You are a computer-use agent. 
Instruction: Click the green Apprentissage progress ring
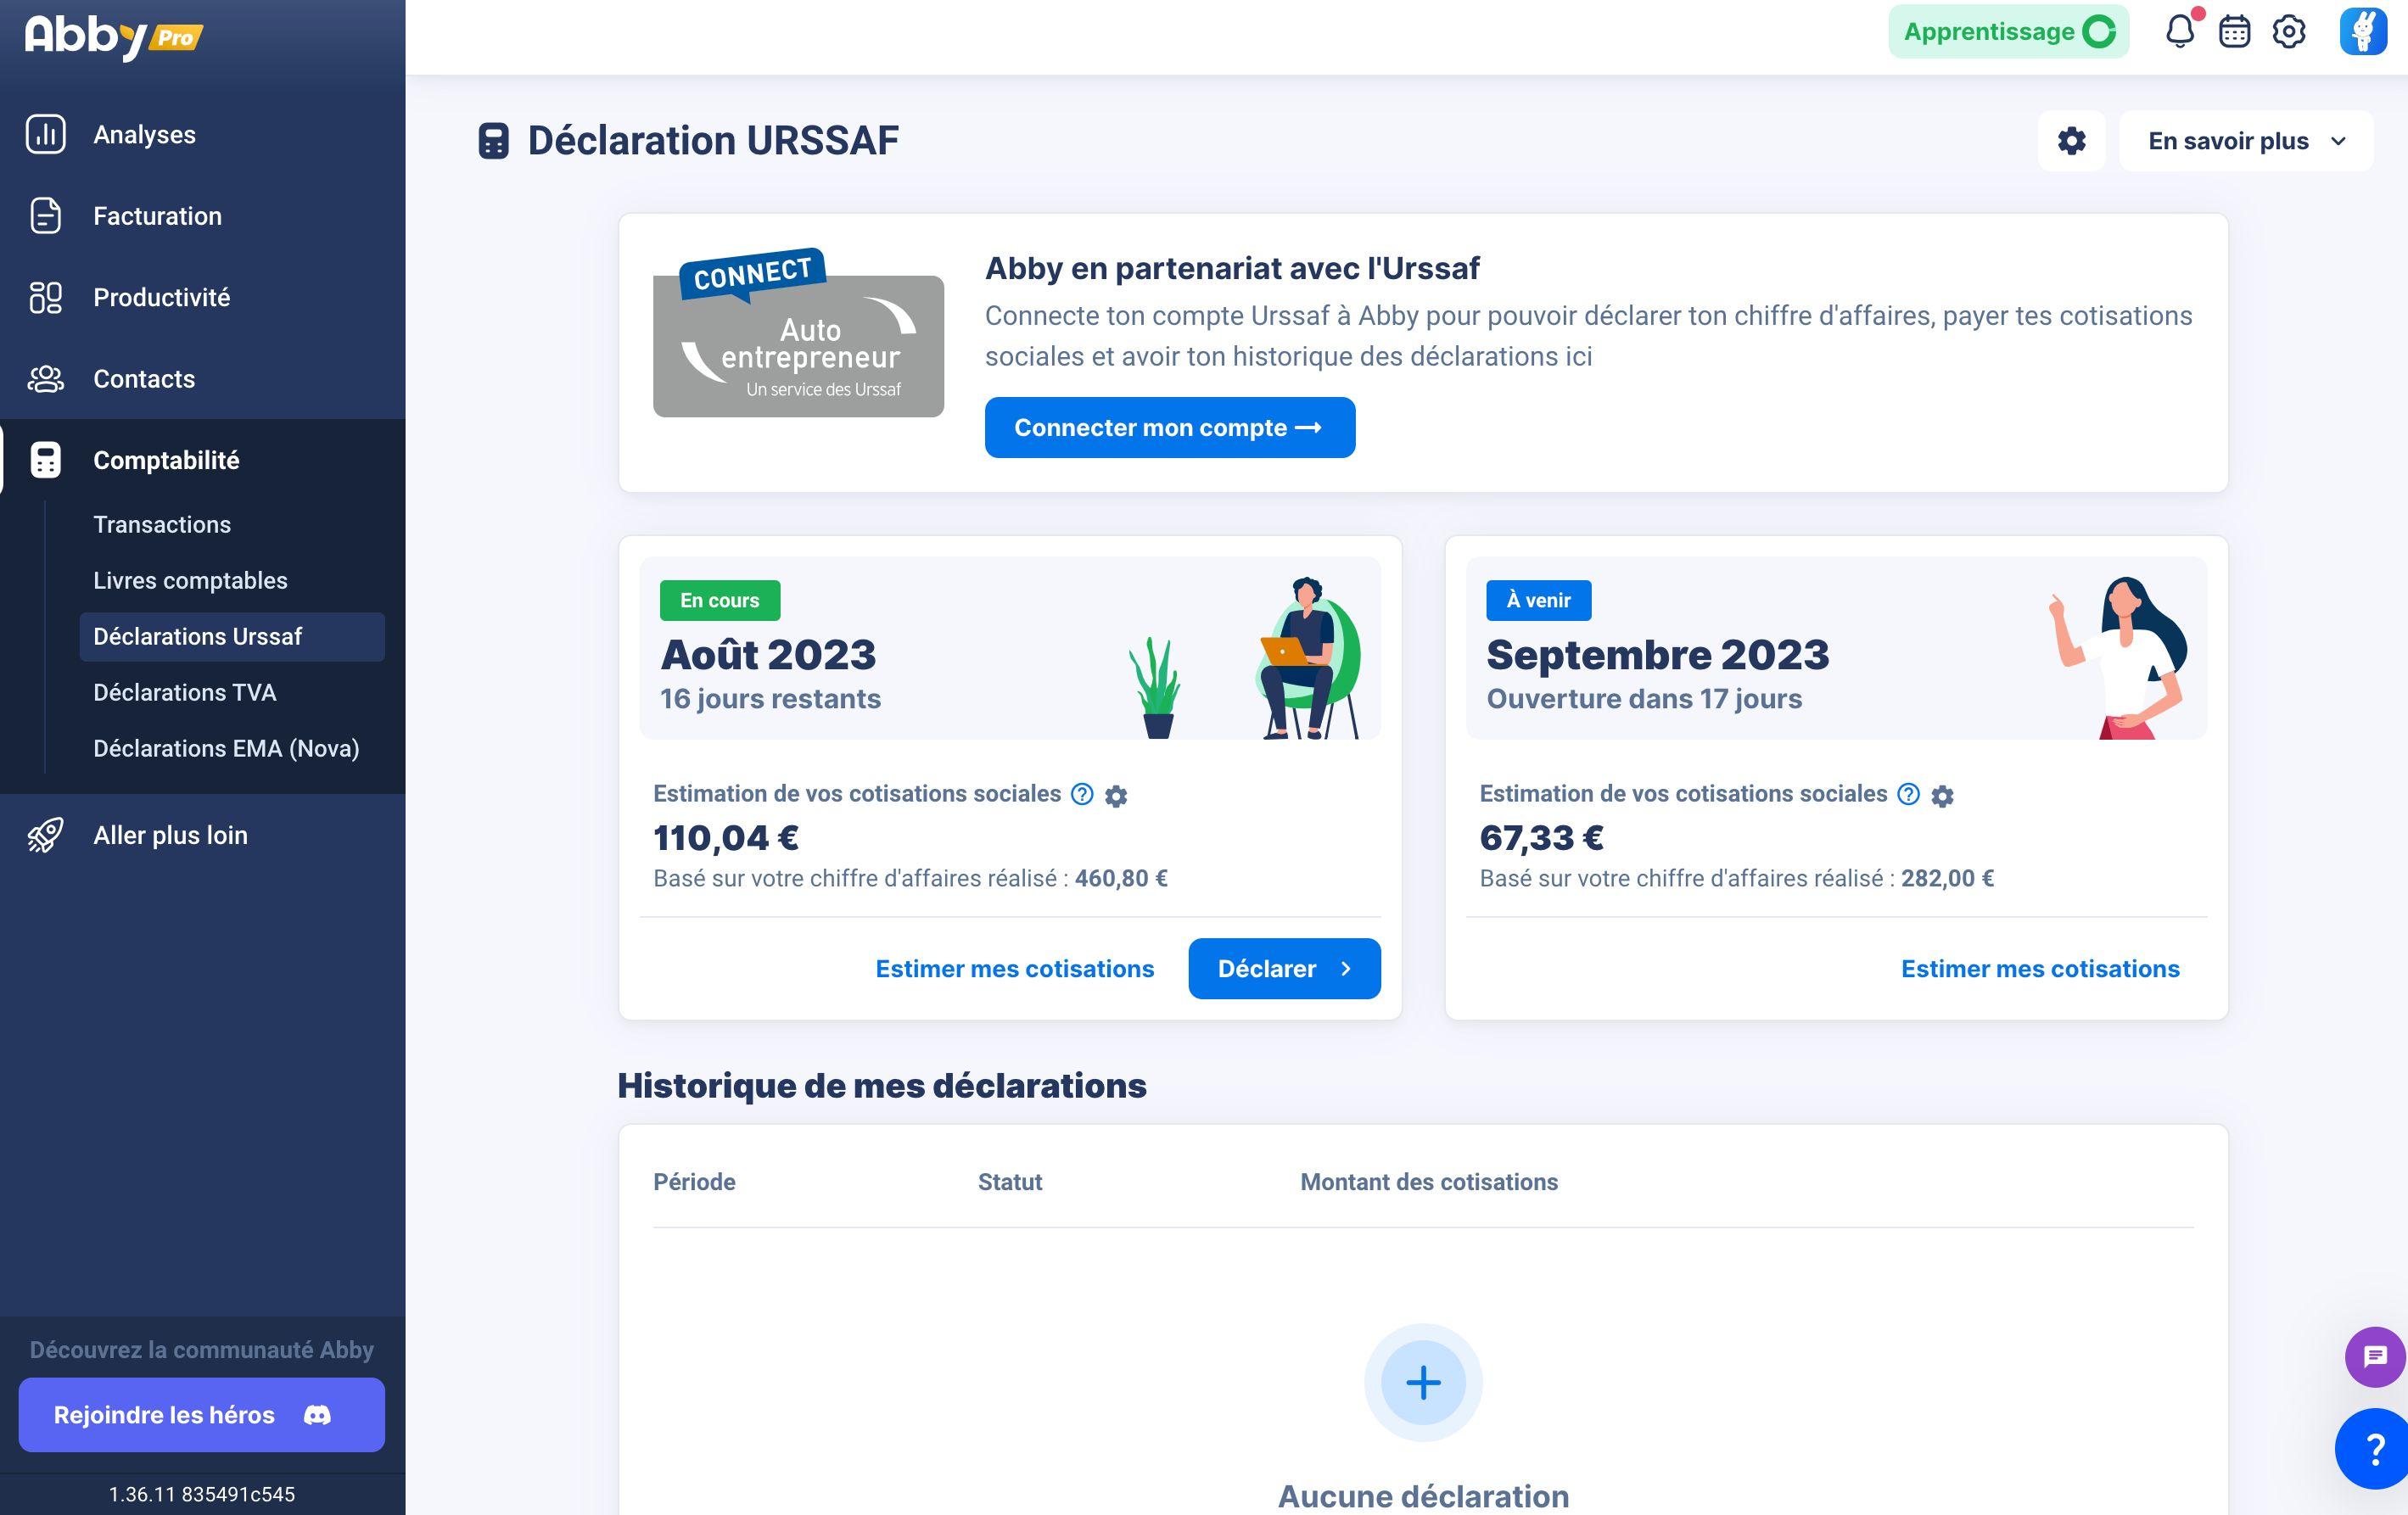2098,32
